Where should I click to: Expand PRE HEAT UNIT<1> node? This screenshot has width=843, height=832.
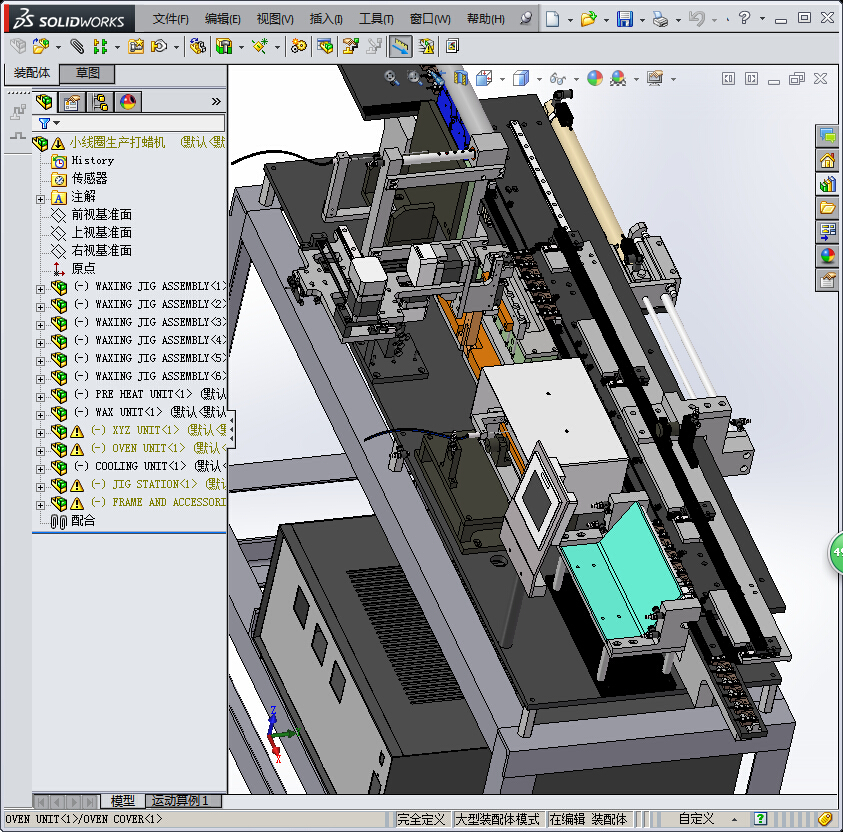[x=40, y=397]
